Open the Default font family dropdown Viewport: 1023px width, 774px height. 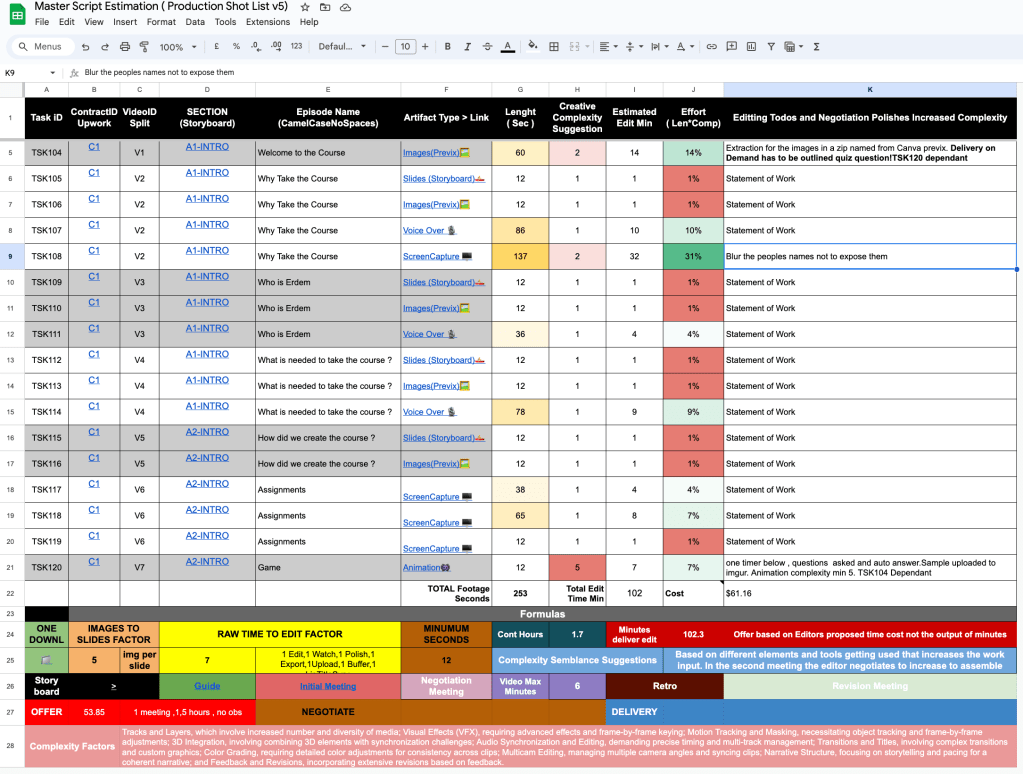[342, 46]
